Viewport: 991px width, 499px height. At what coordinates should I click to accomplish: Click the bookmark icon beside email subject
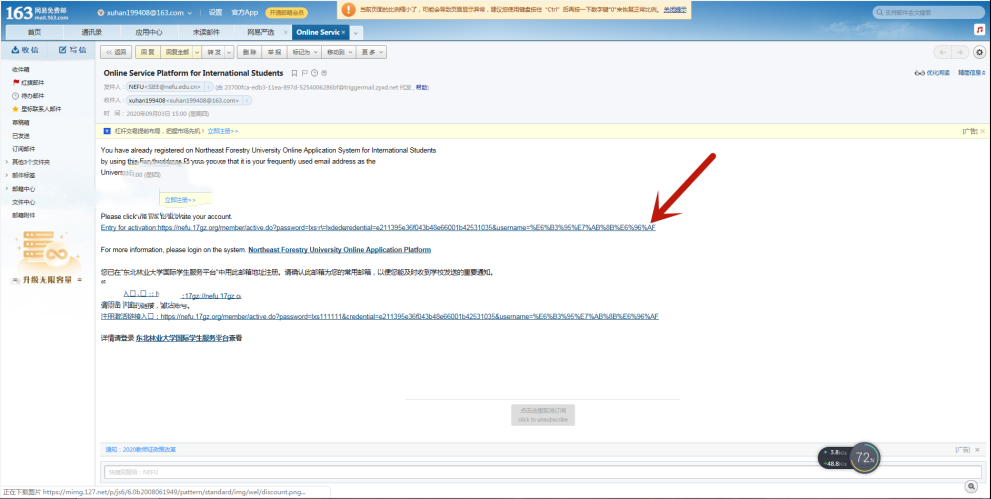pyautogui.click(x=293, y=73)
